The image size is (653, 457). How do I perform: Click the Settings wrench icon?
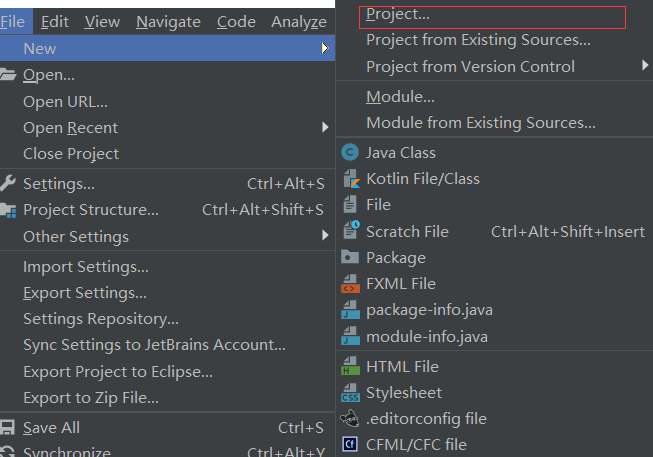7,183
